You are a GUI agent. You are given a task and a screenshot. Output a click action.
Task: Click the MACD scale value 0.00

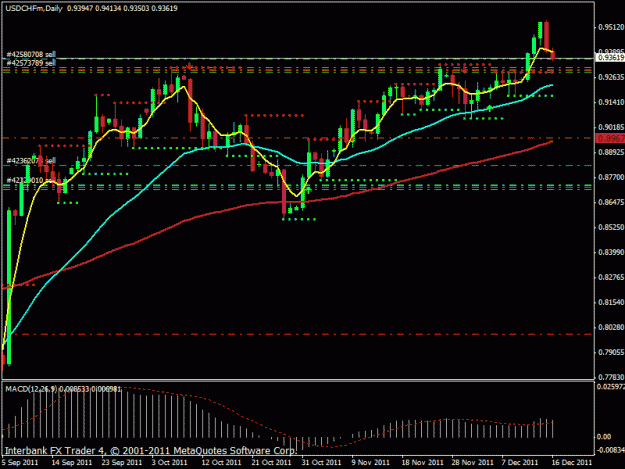coord(604,437)
